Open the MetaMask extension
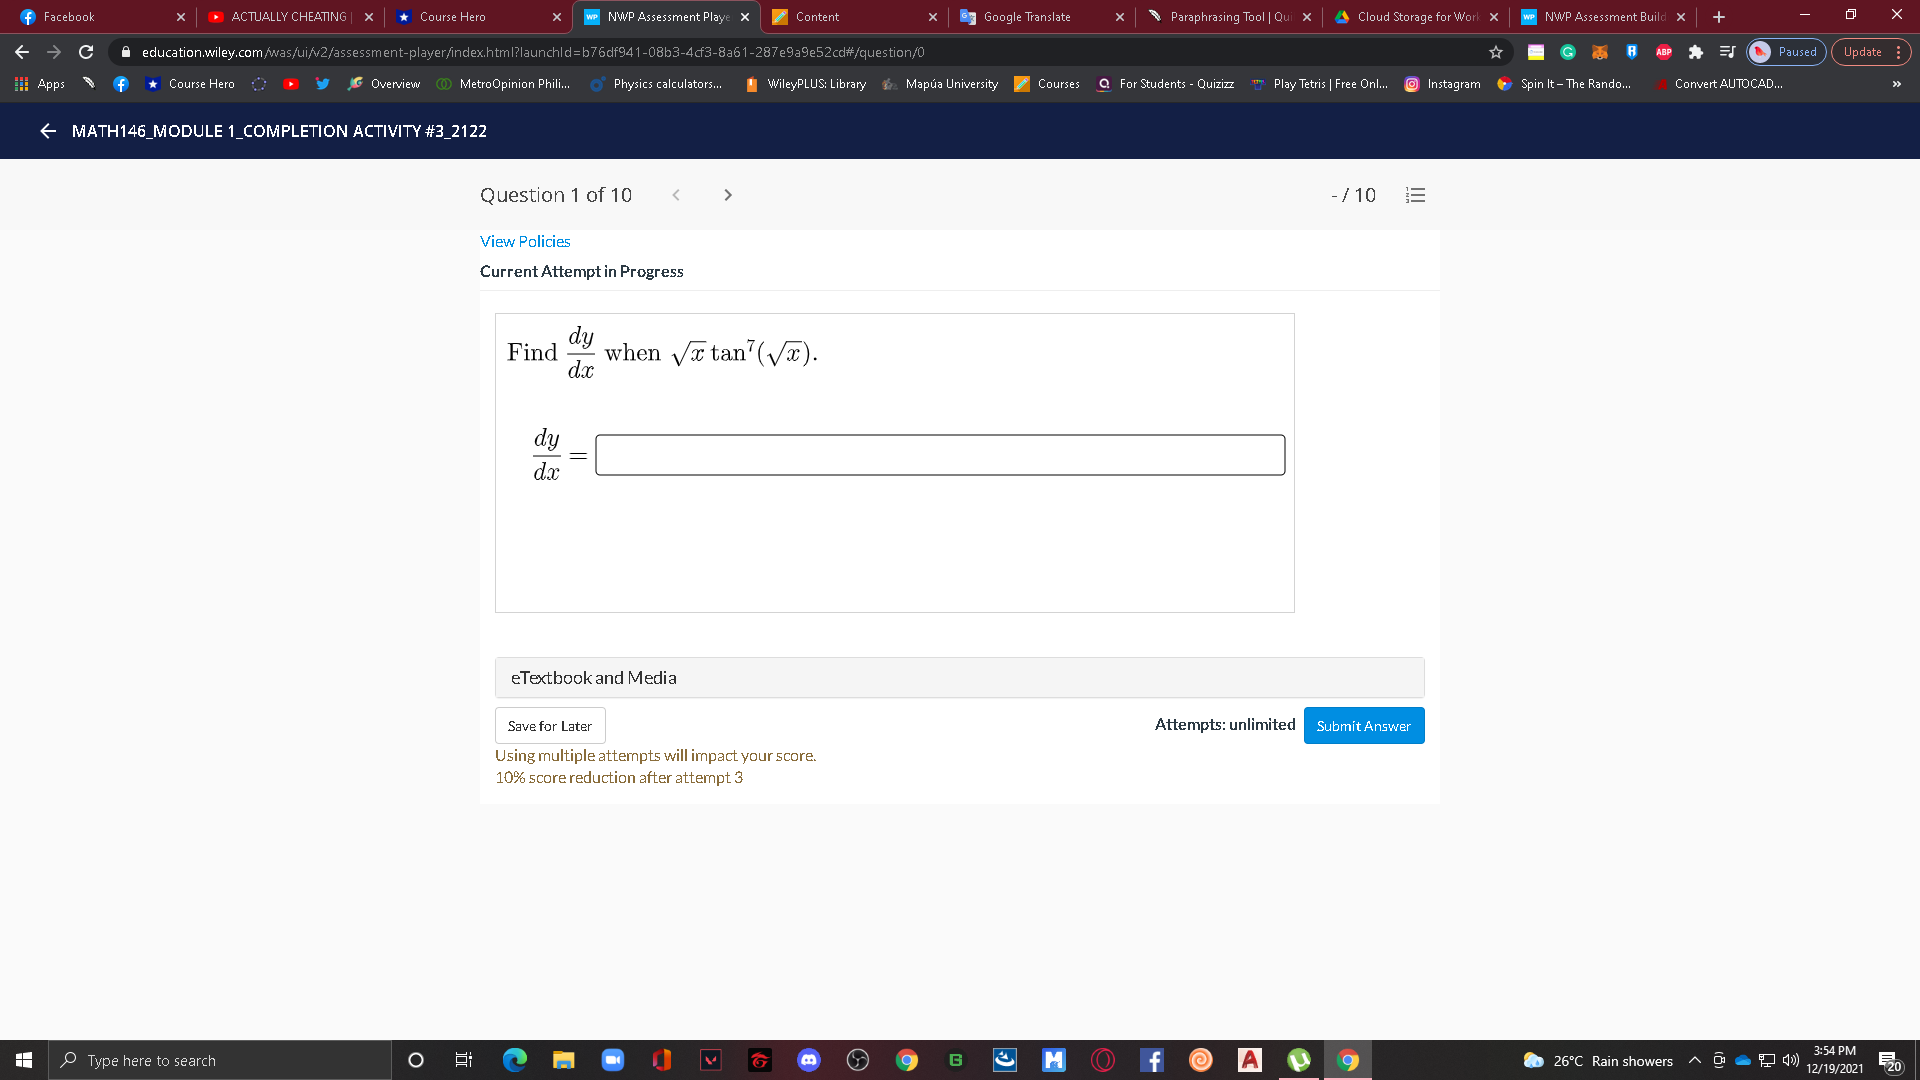The image size is (1920, 1080). 1597,52
